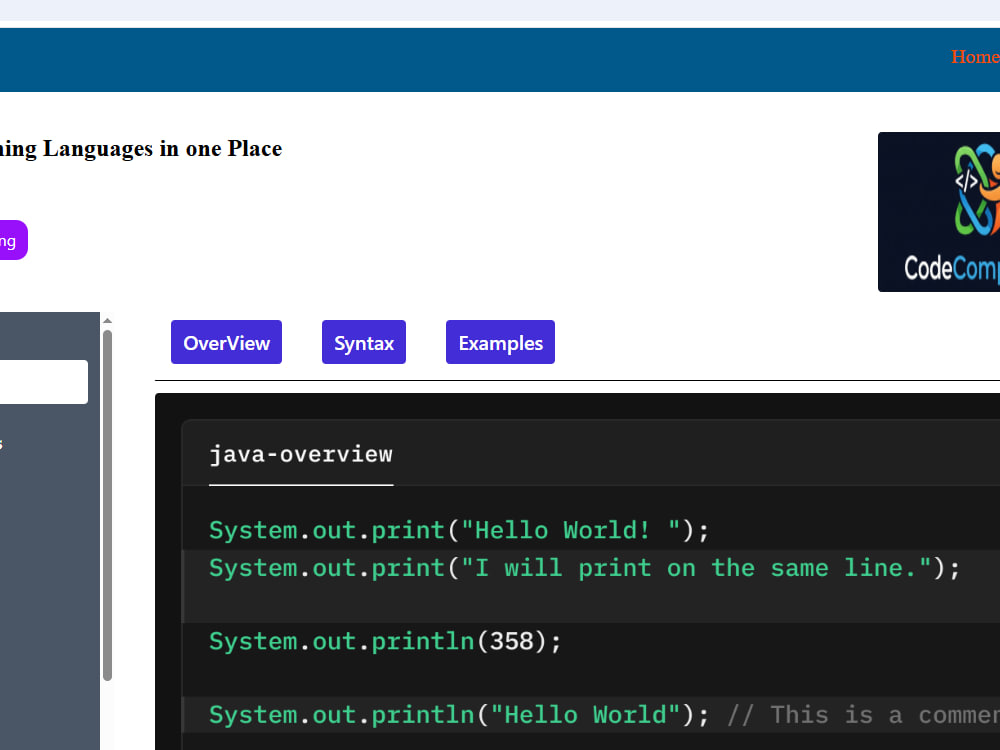The width and height of the screenshot is (1000, 750).
Task: Click the println("Hello World") code line
Action: point(459,715)
